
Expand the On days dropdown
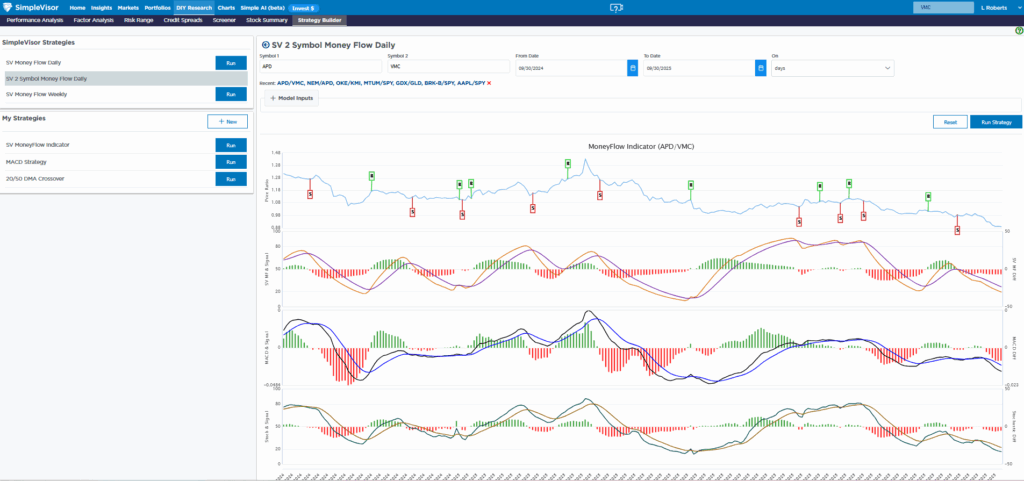(x=830, y=68)
